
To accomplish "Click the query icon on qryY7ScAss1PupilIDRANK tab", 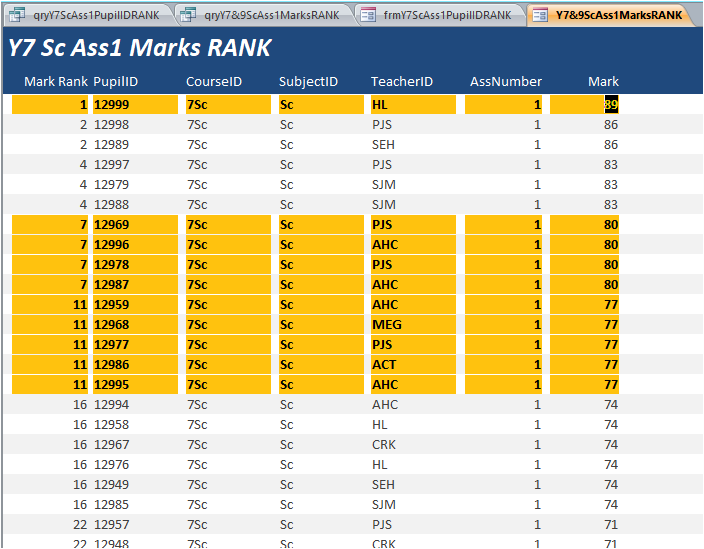I will tap(17, 15).
